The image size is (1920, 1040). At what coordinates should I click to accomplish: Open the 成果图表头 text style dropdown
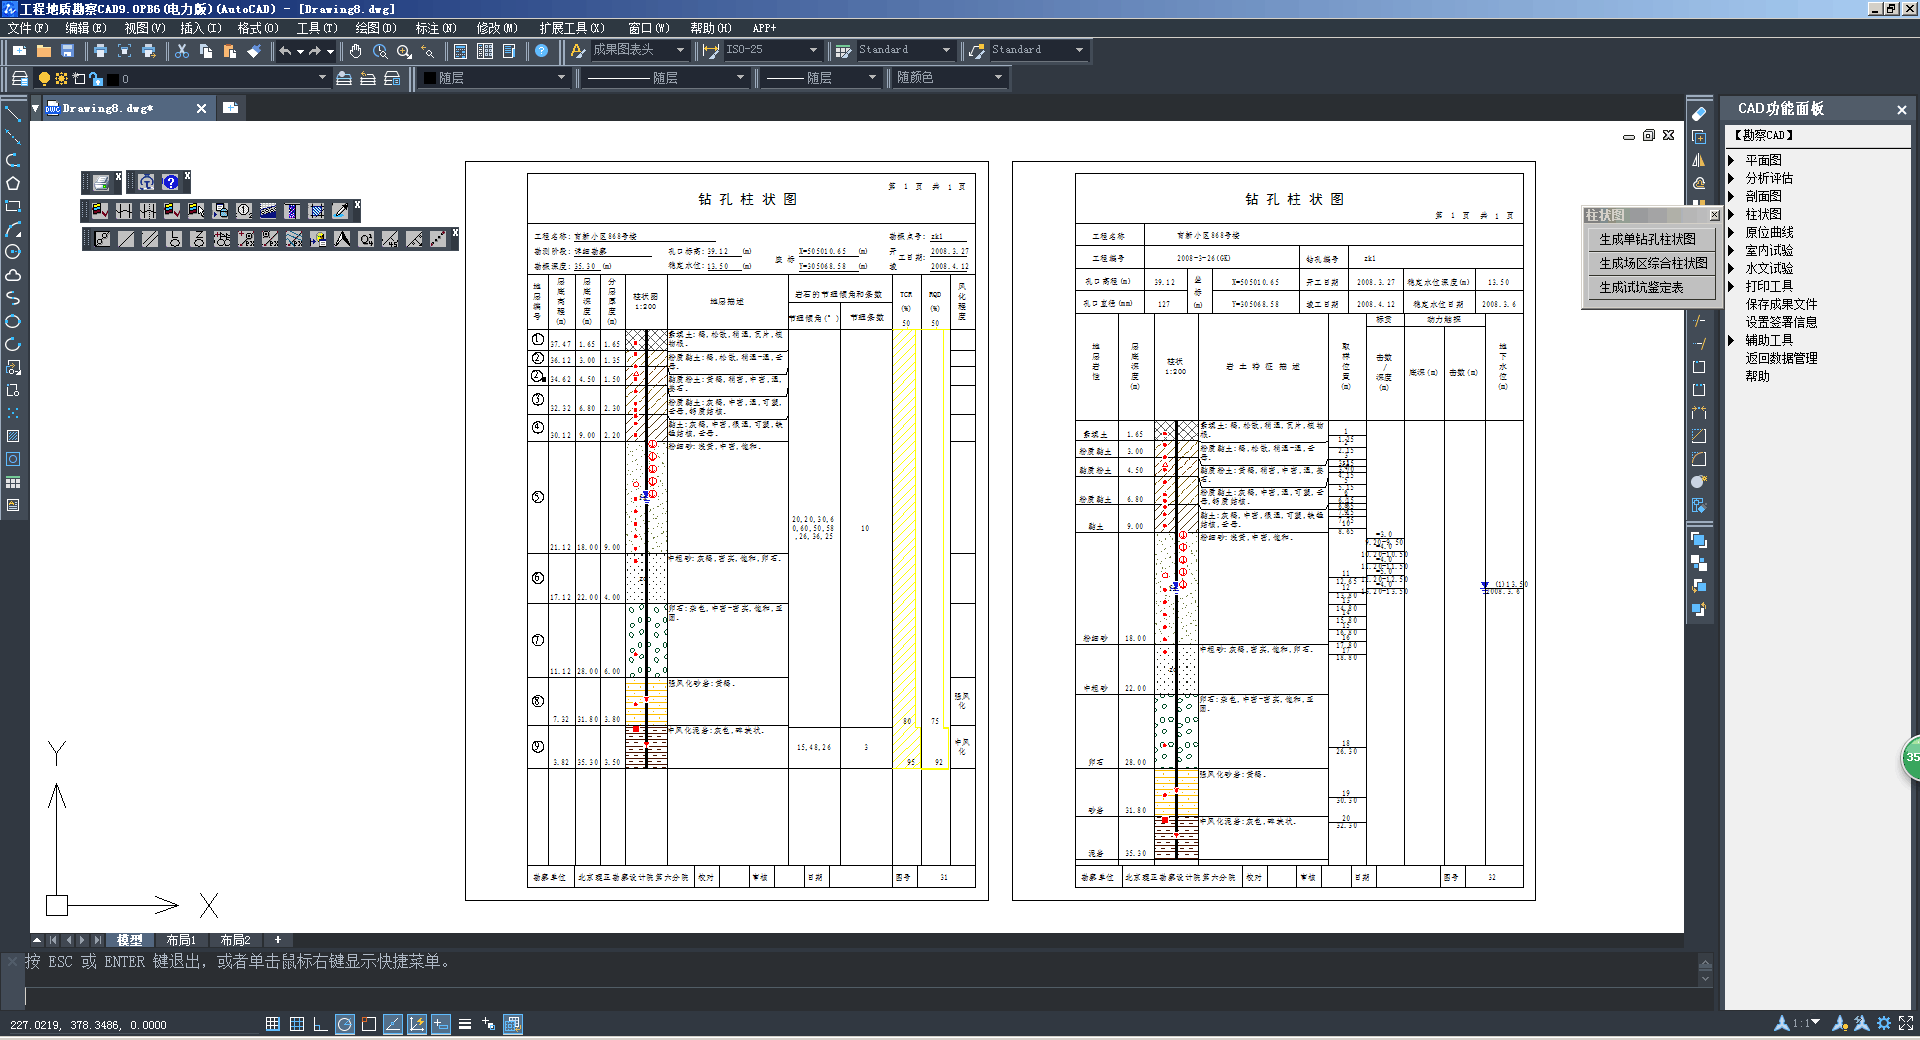680,50
